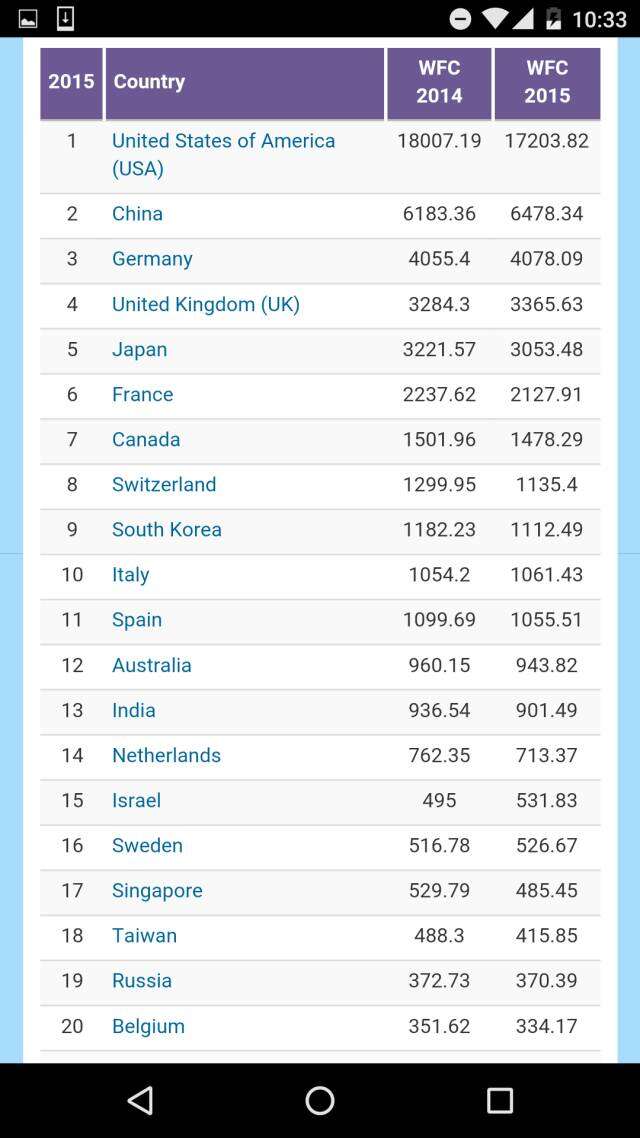Image resolution: width=640 pixels, height=1138 pixels.
Task: Open the South Korea link
Action: point(166,529)
